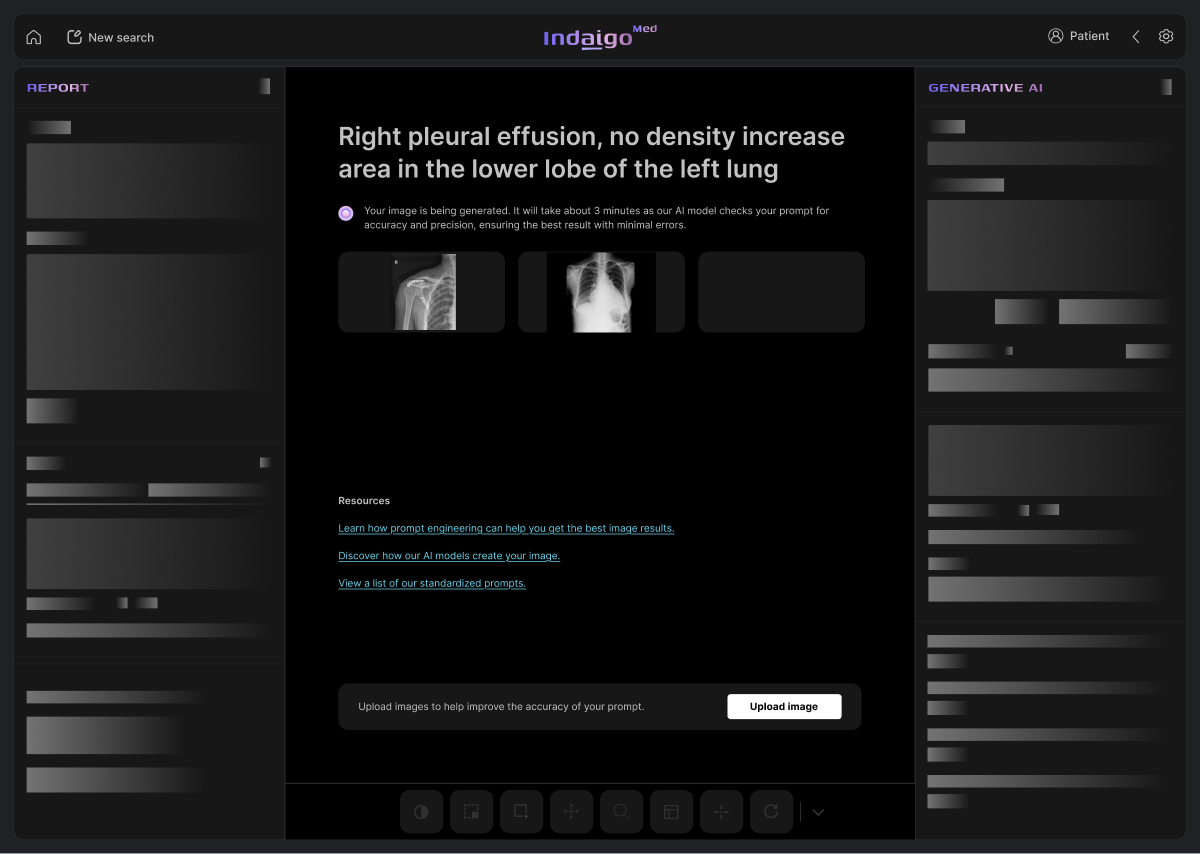This screenshot has width=1200, height=854.
Task: View the list of standardized prompts
Action: pos(432,583)
